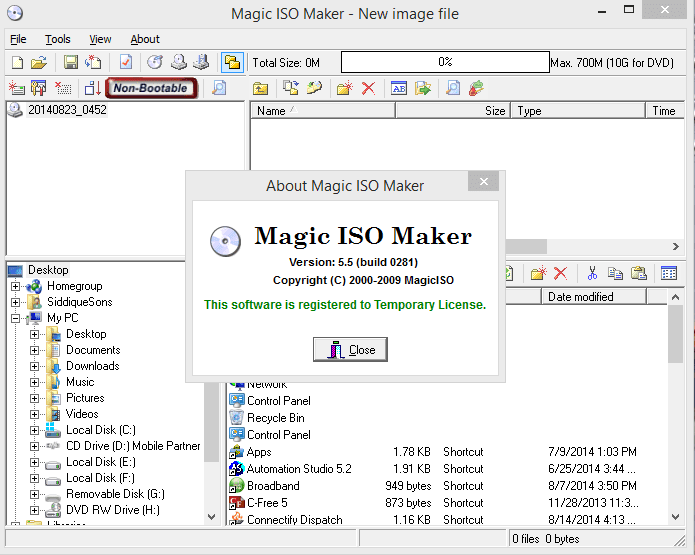Open the File menu

18,39
